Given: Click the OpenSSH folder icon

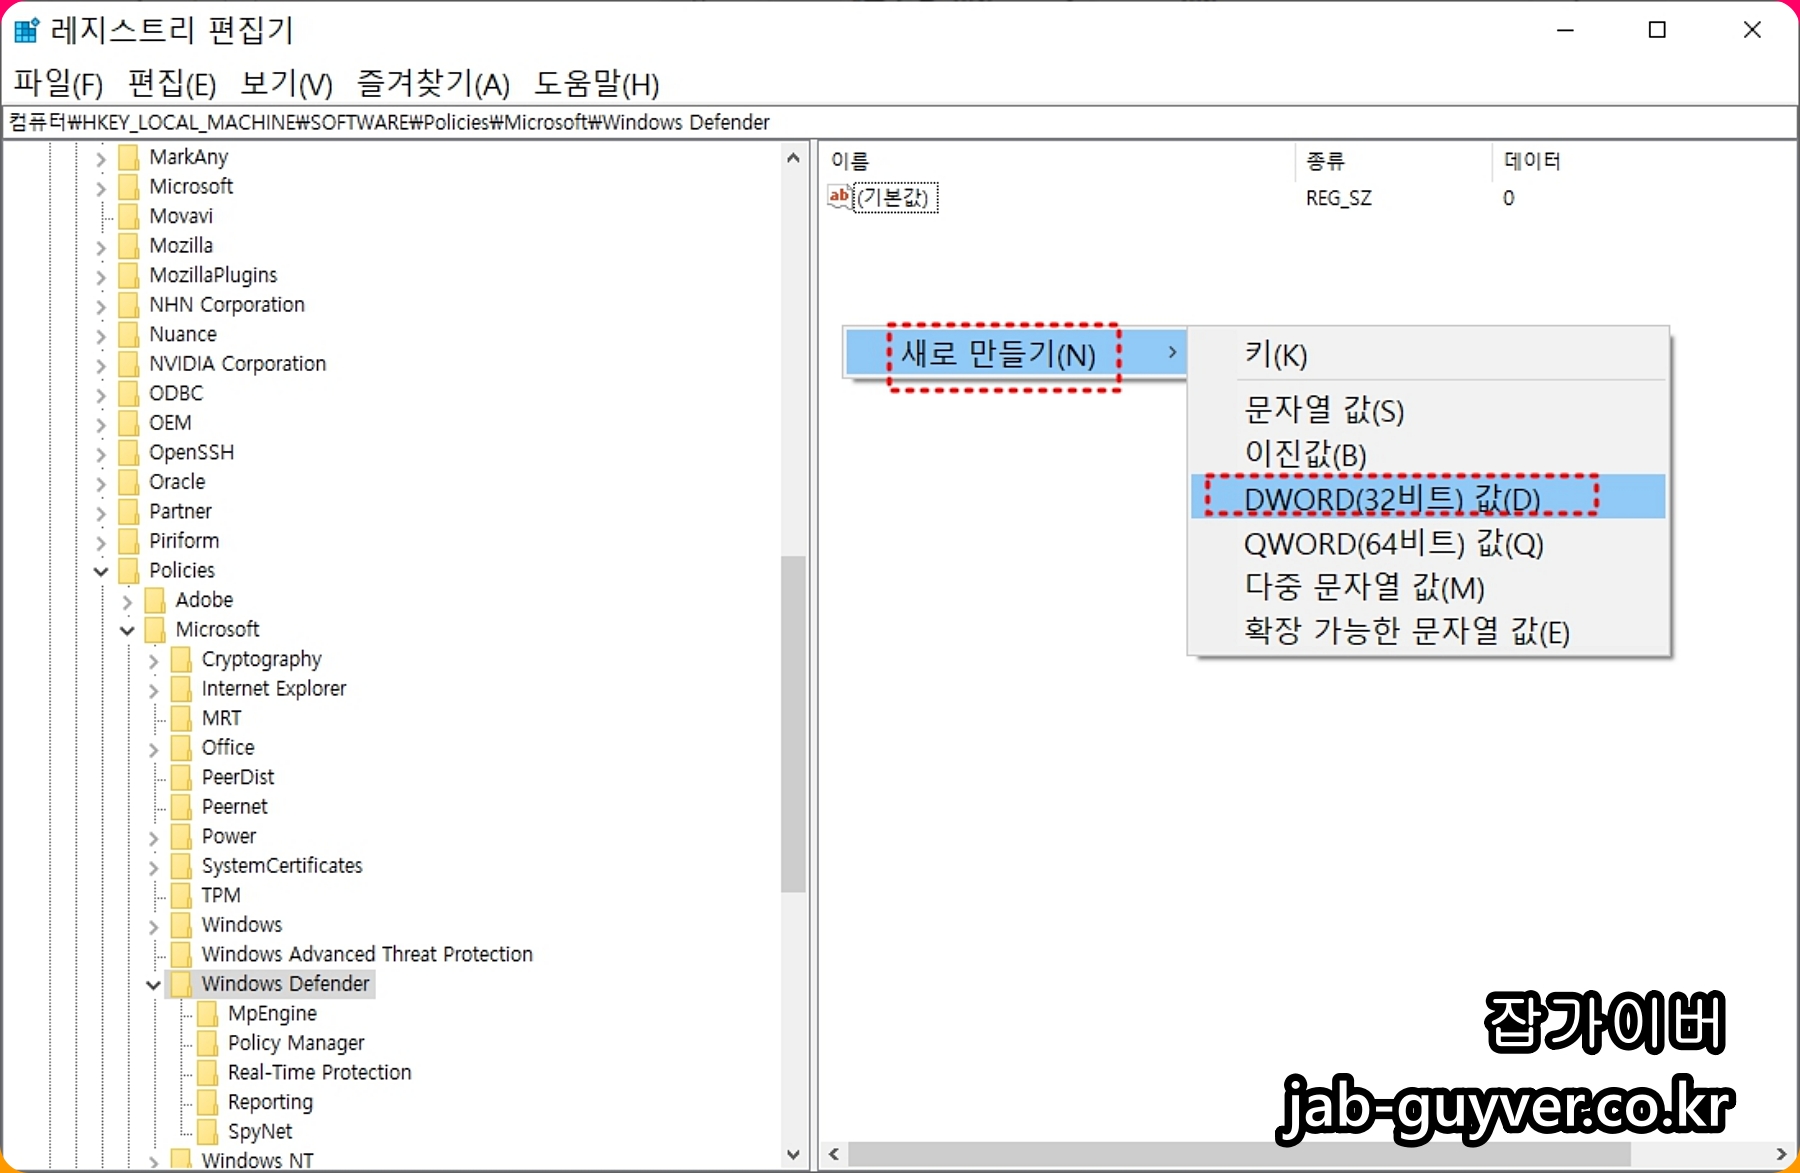Looking at the screenshot, I should point(129,452).
